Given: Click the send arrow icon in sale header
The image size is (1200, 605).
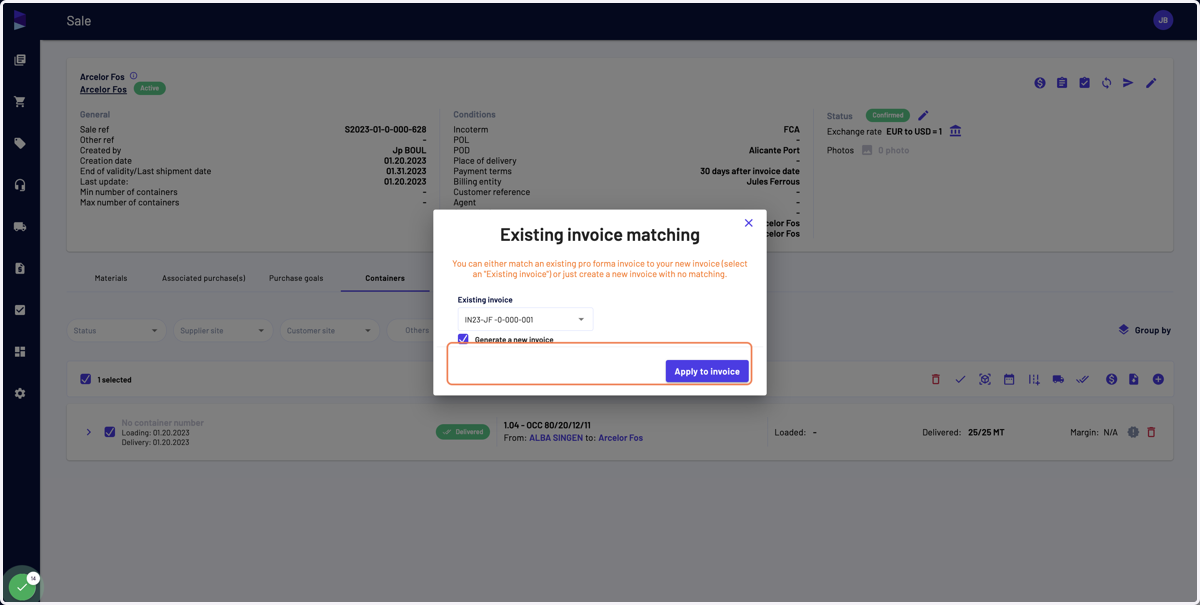Looking at the screenshot, I should 1128,83.
